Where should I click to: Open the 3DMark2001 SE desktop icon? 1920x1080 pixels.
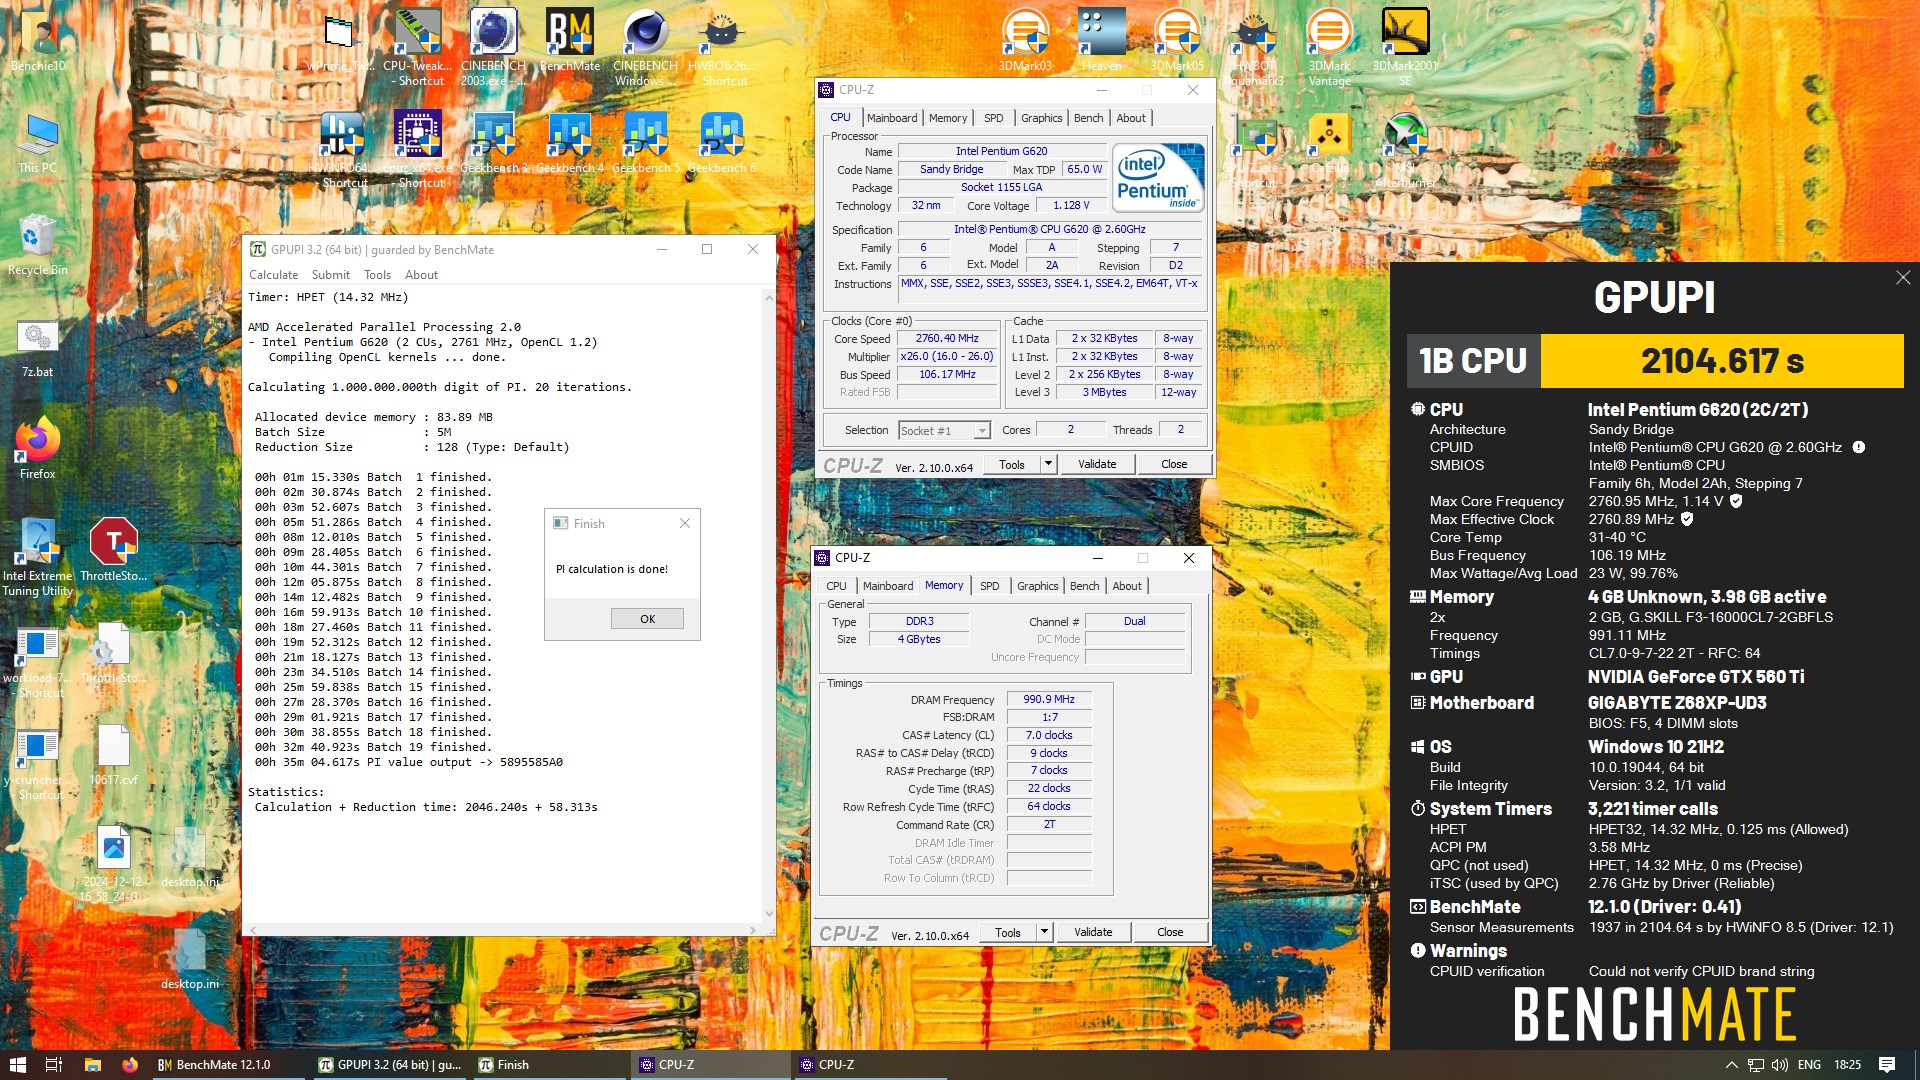(1405, 46)
